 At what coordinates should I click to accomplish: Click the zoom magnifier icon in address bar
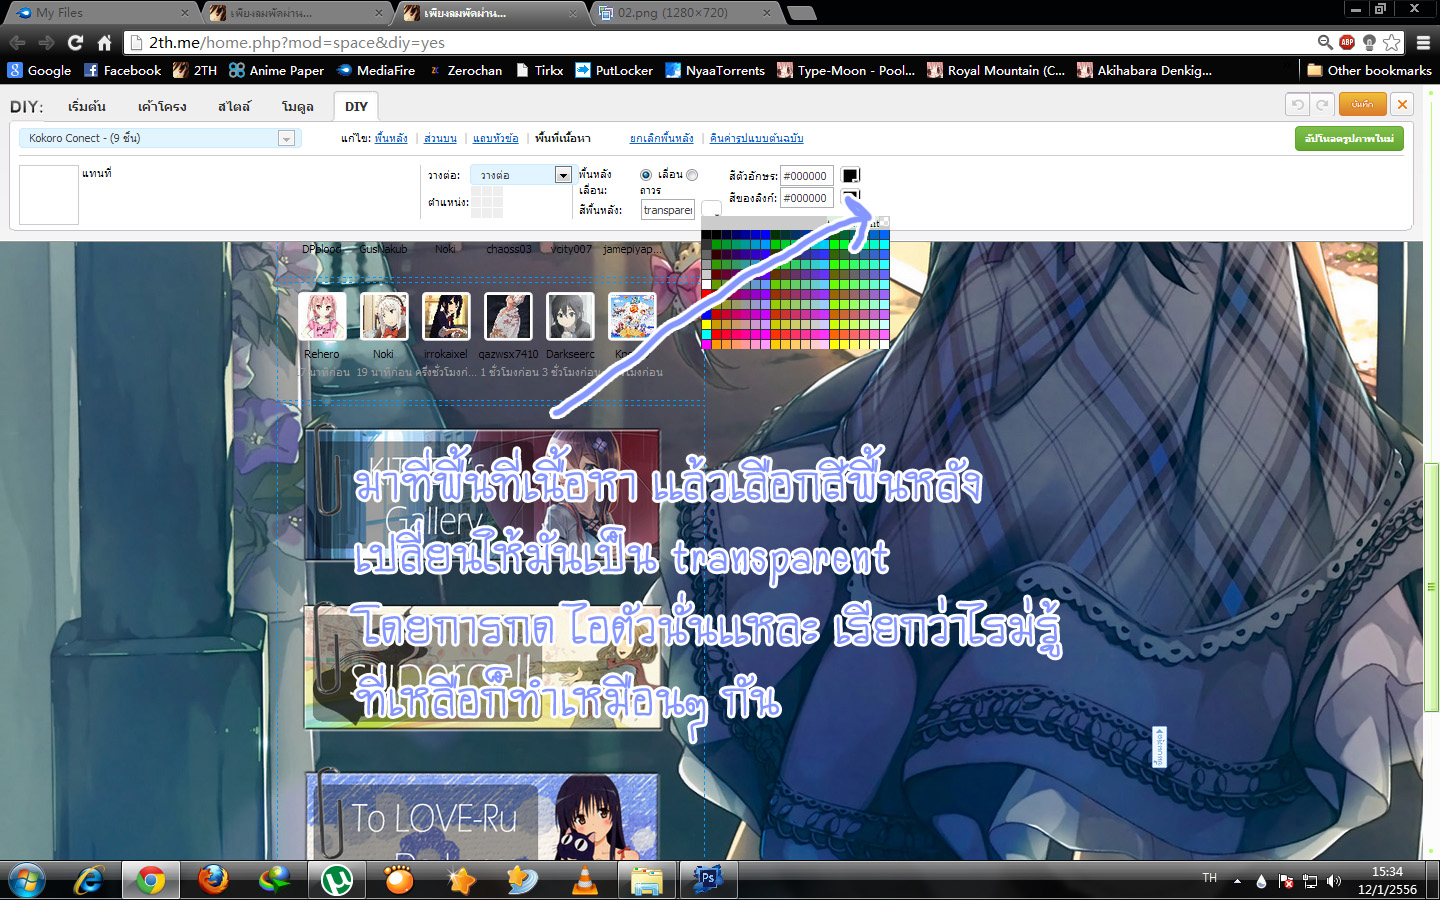point(1325,42)
